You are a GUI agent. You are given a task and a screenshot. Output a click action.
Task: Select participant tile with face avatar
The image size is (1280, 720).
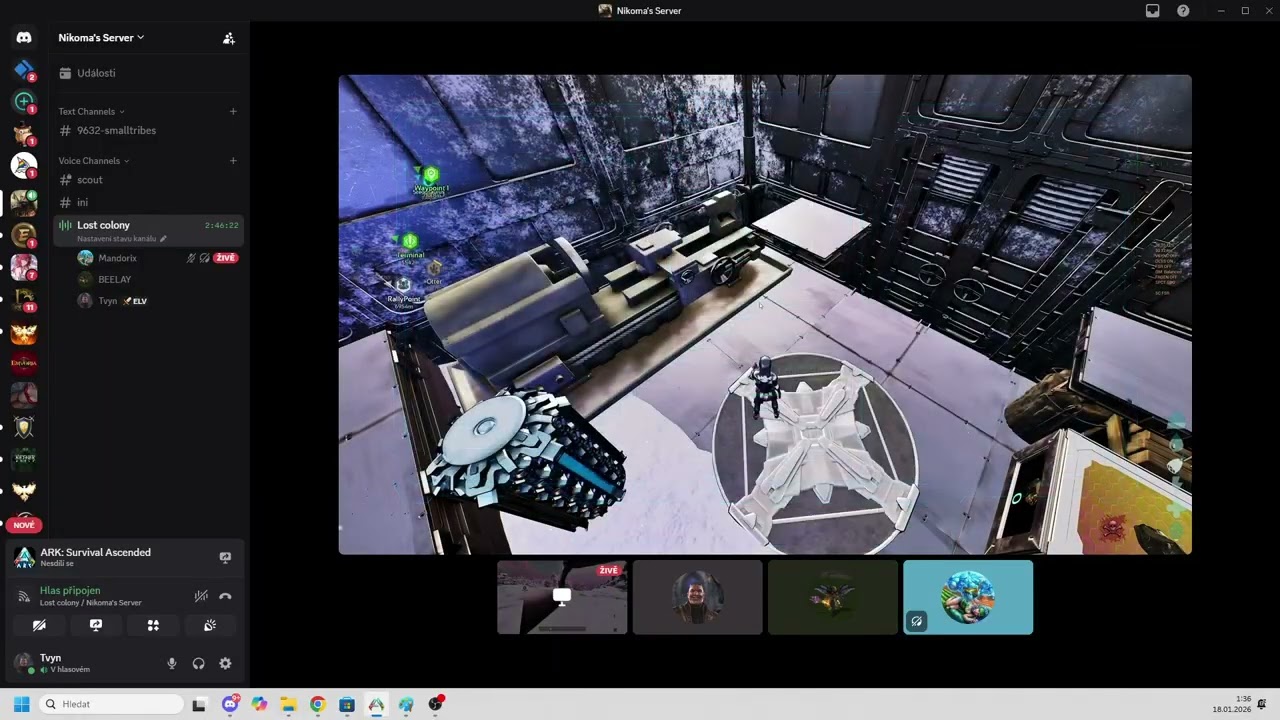click(697, 597)
